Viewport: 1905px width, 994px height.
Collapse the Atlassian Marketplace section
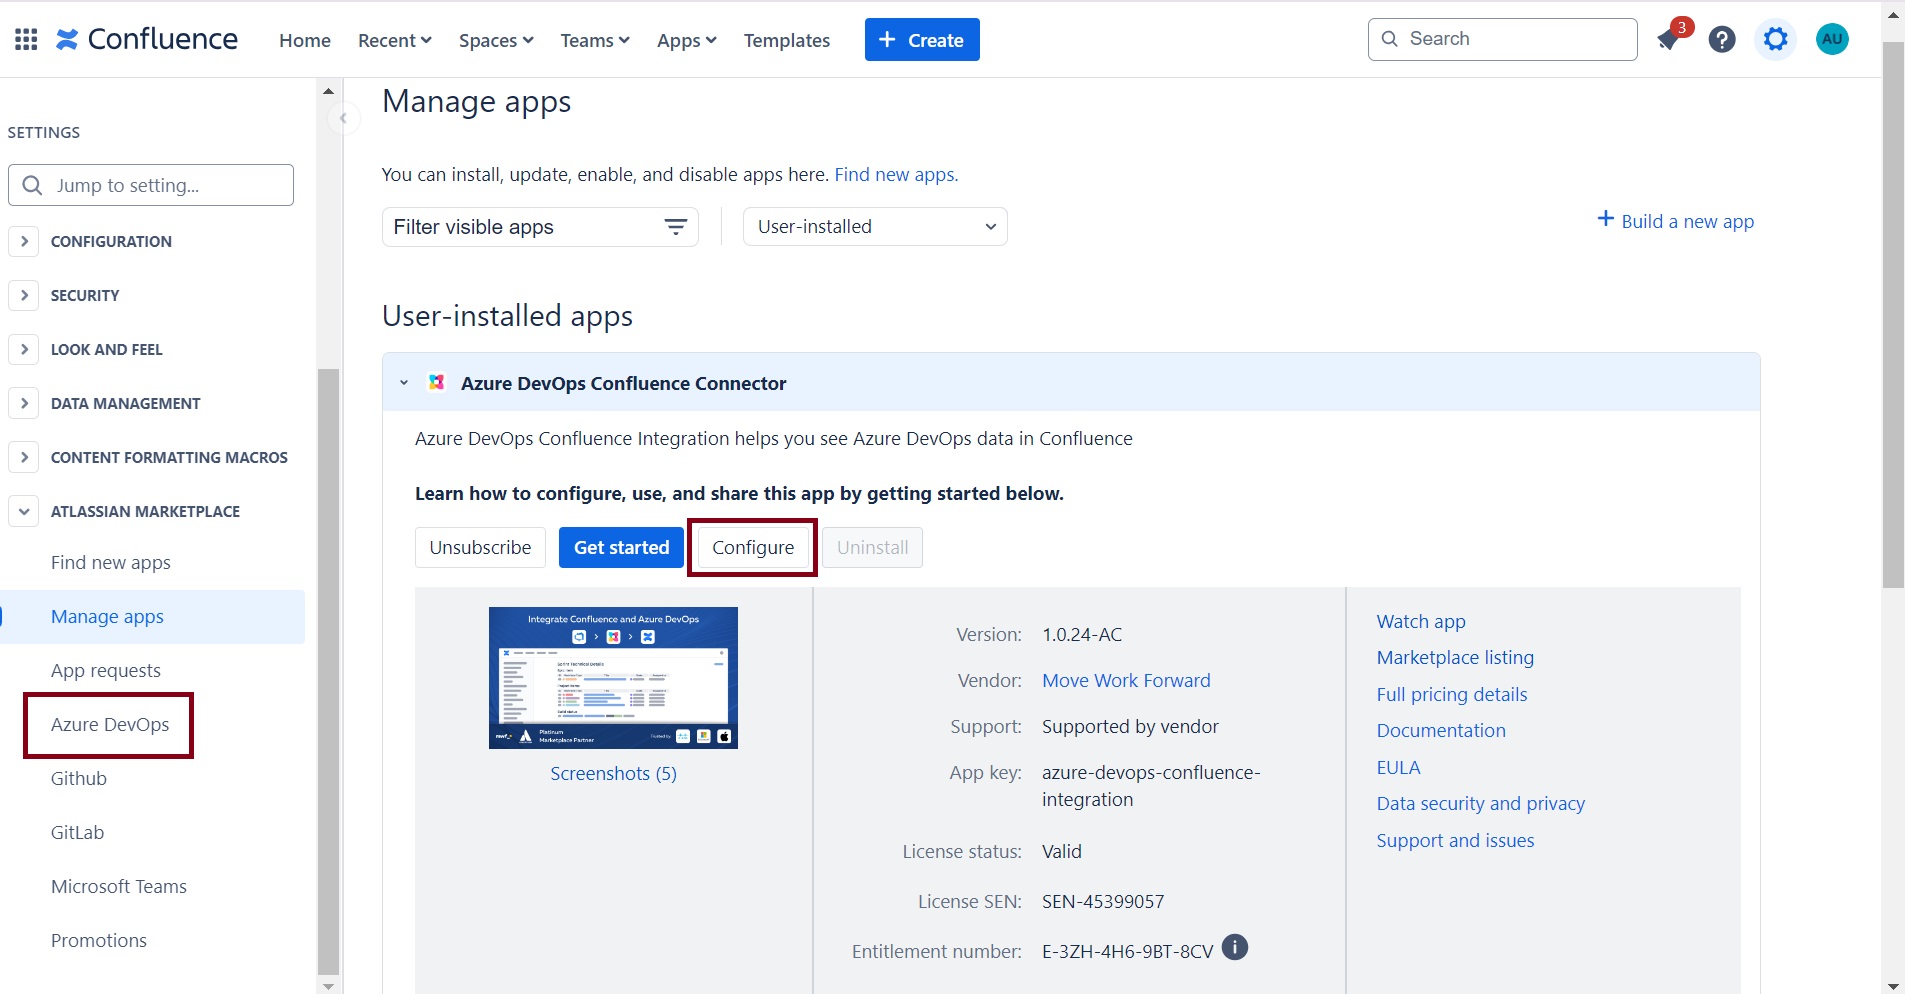[x=24, y=511]
